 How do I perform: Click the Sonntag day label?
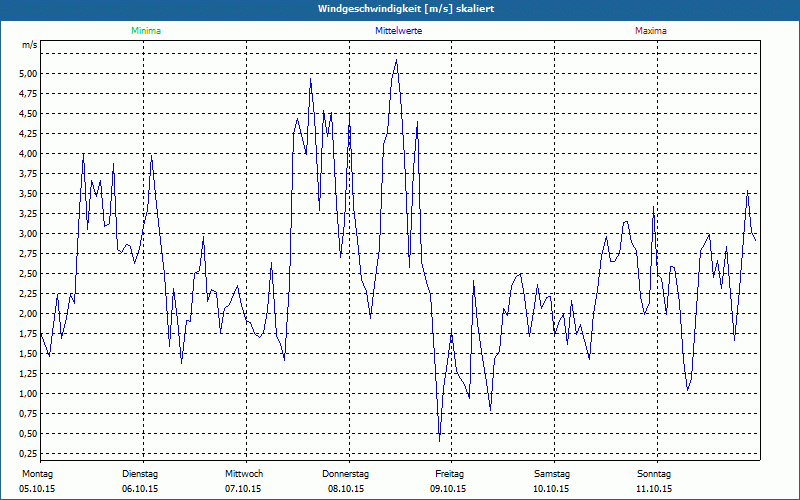point(654,474)
